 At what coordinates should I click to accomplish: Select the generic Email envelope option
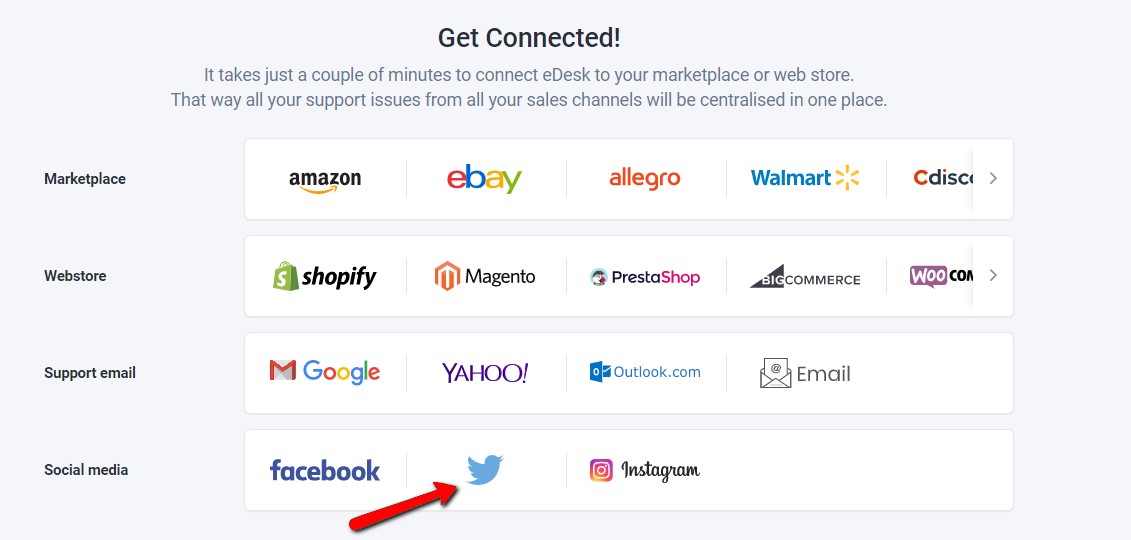click(x=805, y=373)
